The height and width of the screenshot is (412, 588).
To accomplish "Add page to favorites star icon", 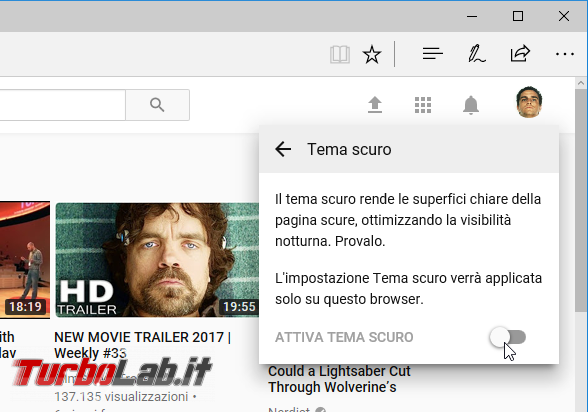I will (372, 55).
